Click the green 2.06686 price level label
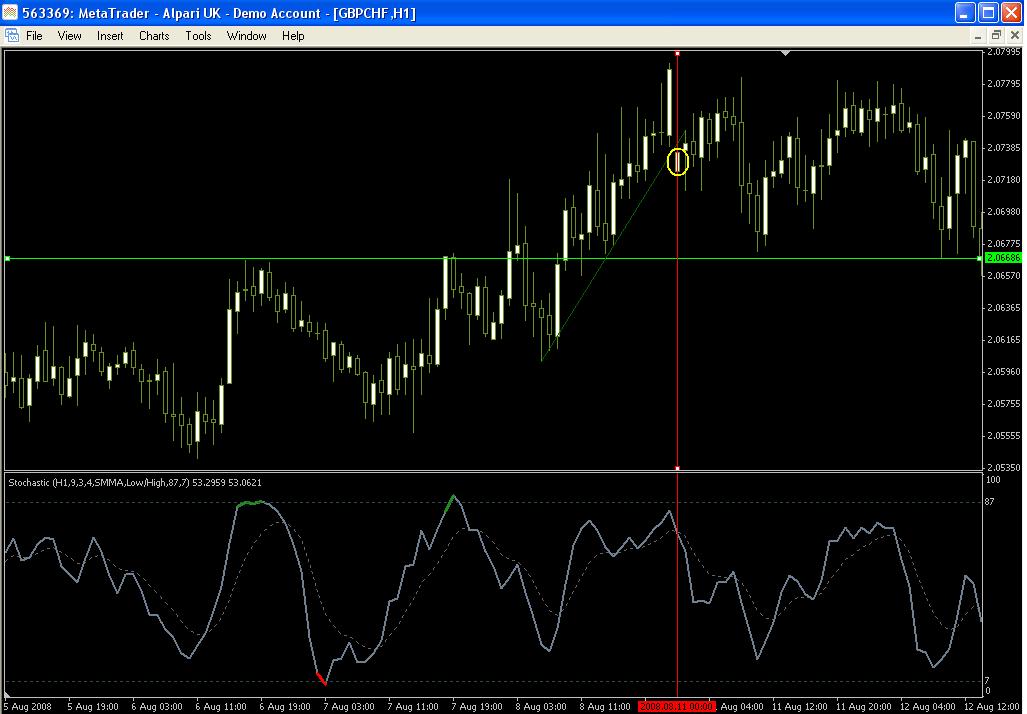The height and width of the screenshot is (714, 1027). [x=1003, y=258]
